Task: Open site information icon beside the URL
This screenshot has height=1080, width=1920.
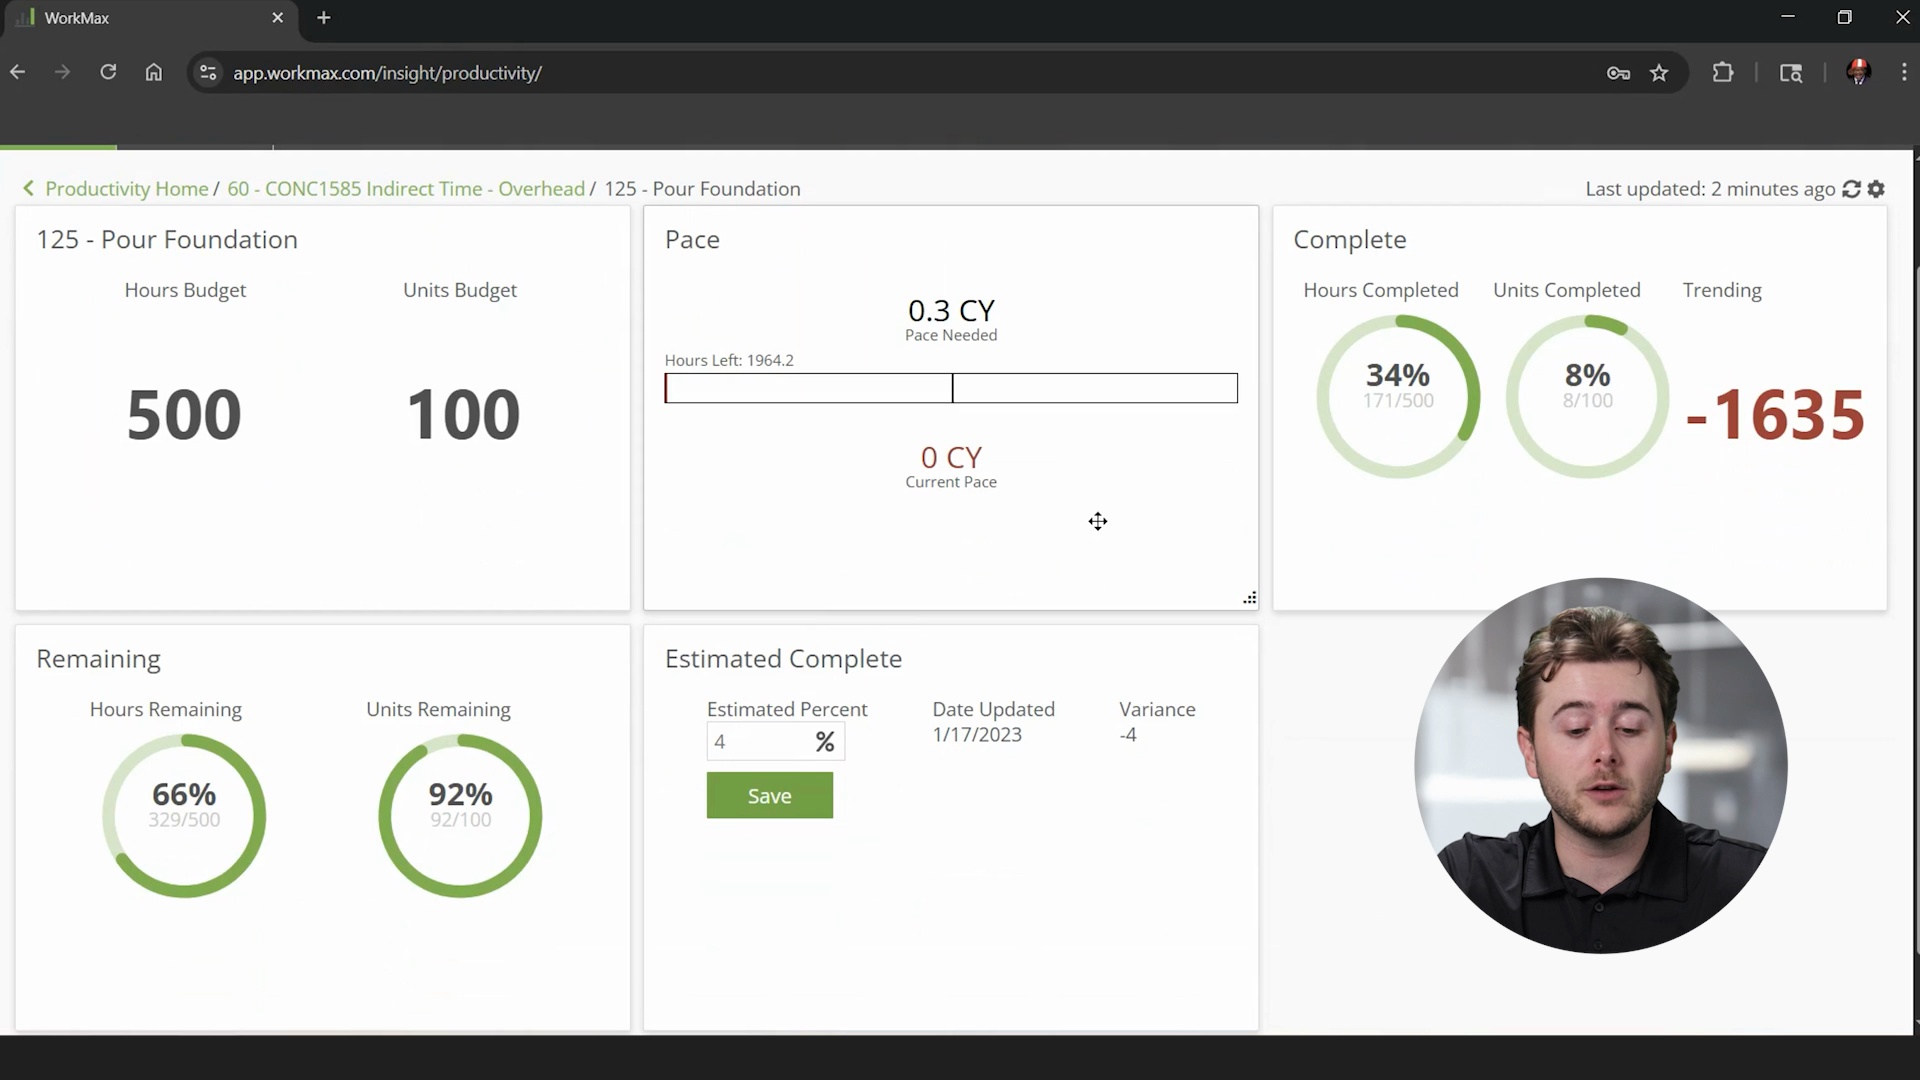Action: click(207, 73)
